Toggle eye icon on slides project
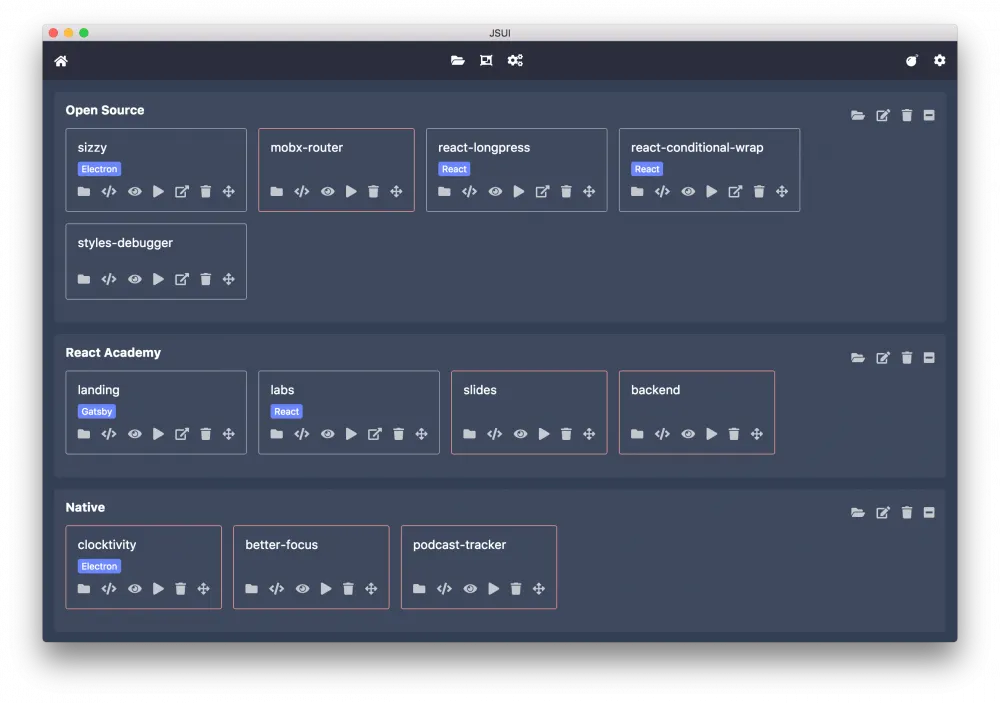The height and width of the screenshot is (703, 1000). [520, 434]
